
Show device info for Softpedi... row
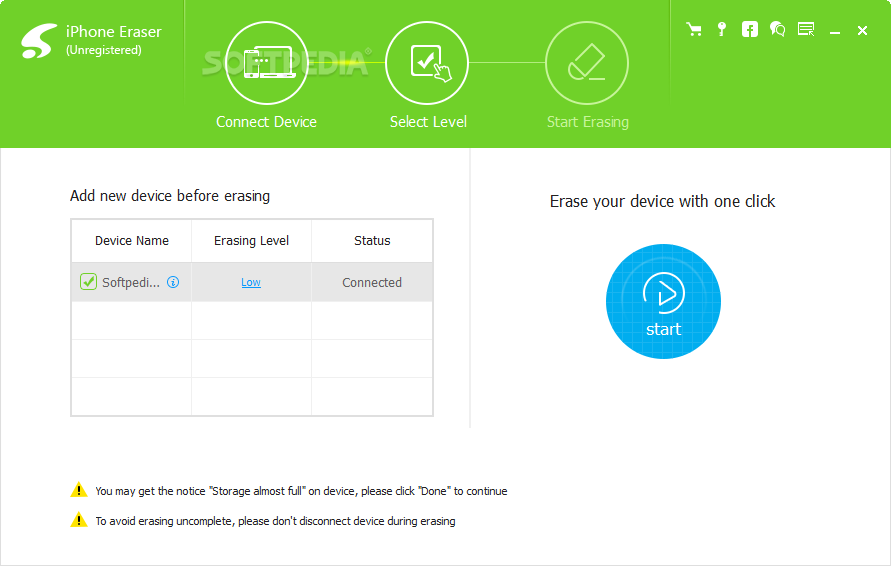pos(173,282)
